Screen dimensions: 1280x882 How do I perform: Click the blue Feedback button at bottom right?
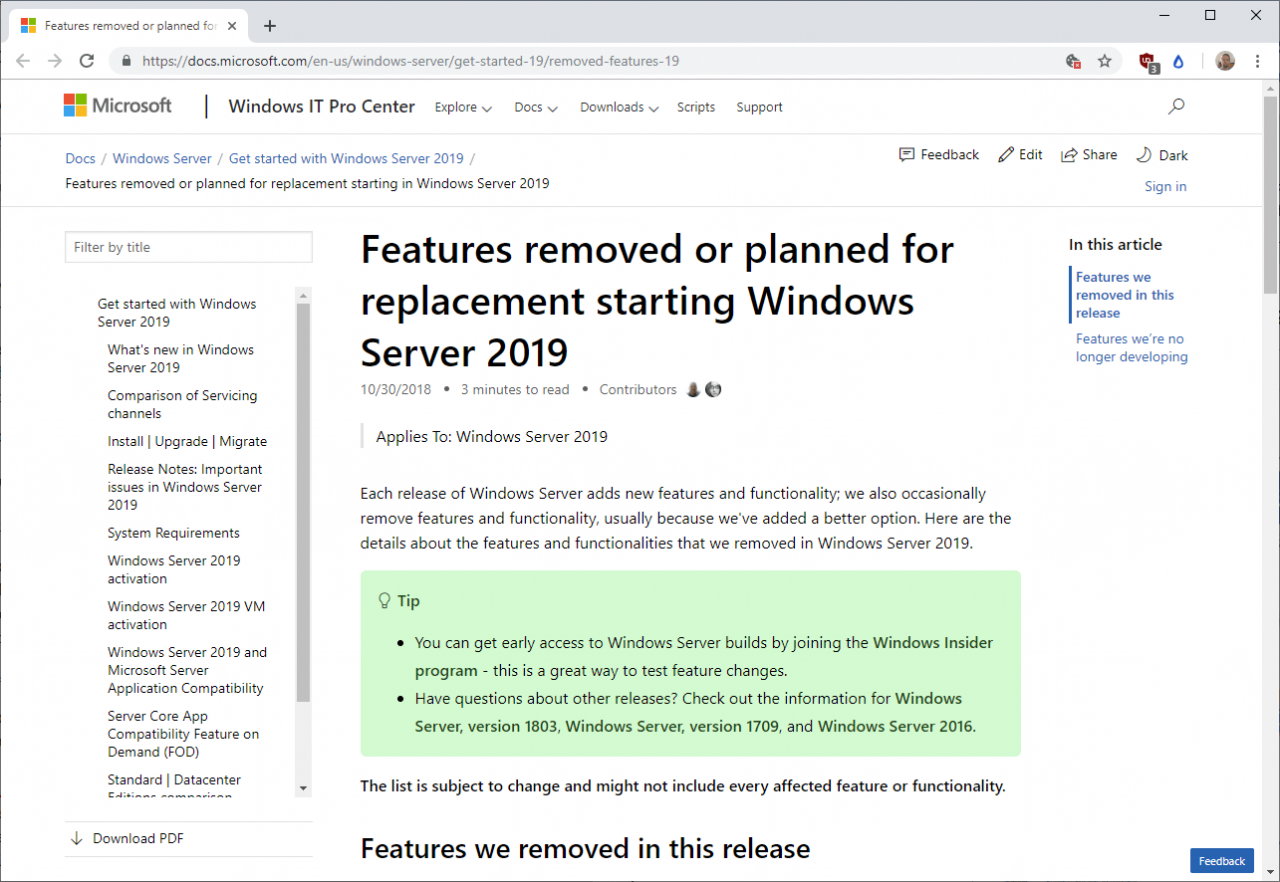(x=1221, y=861)
